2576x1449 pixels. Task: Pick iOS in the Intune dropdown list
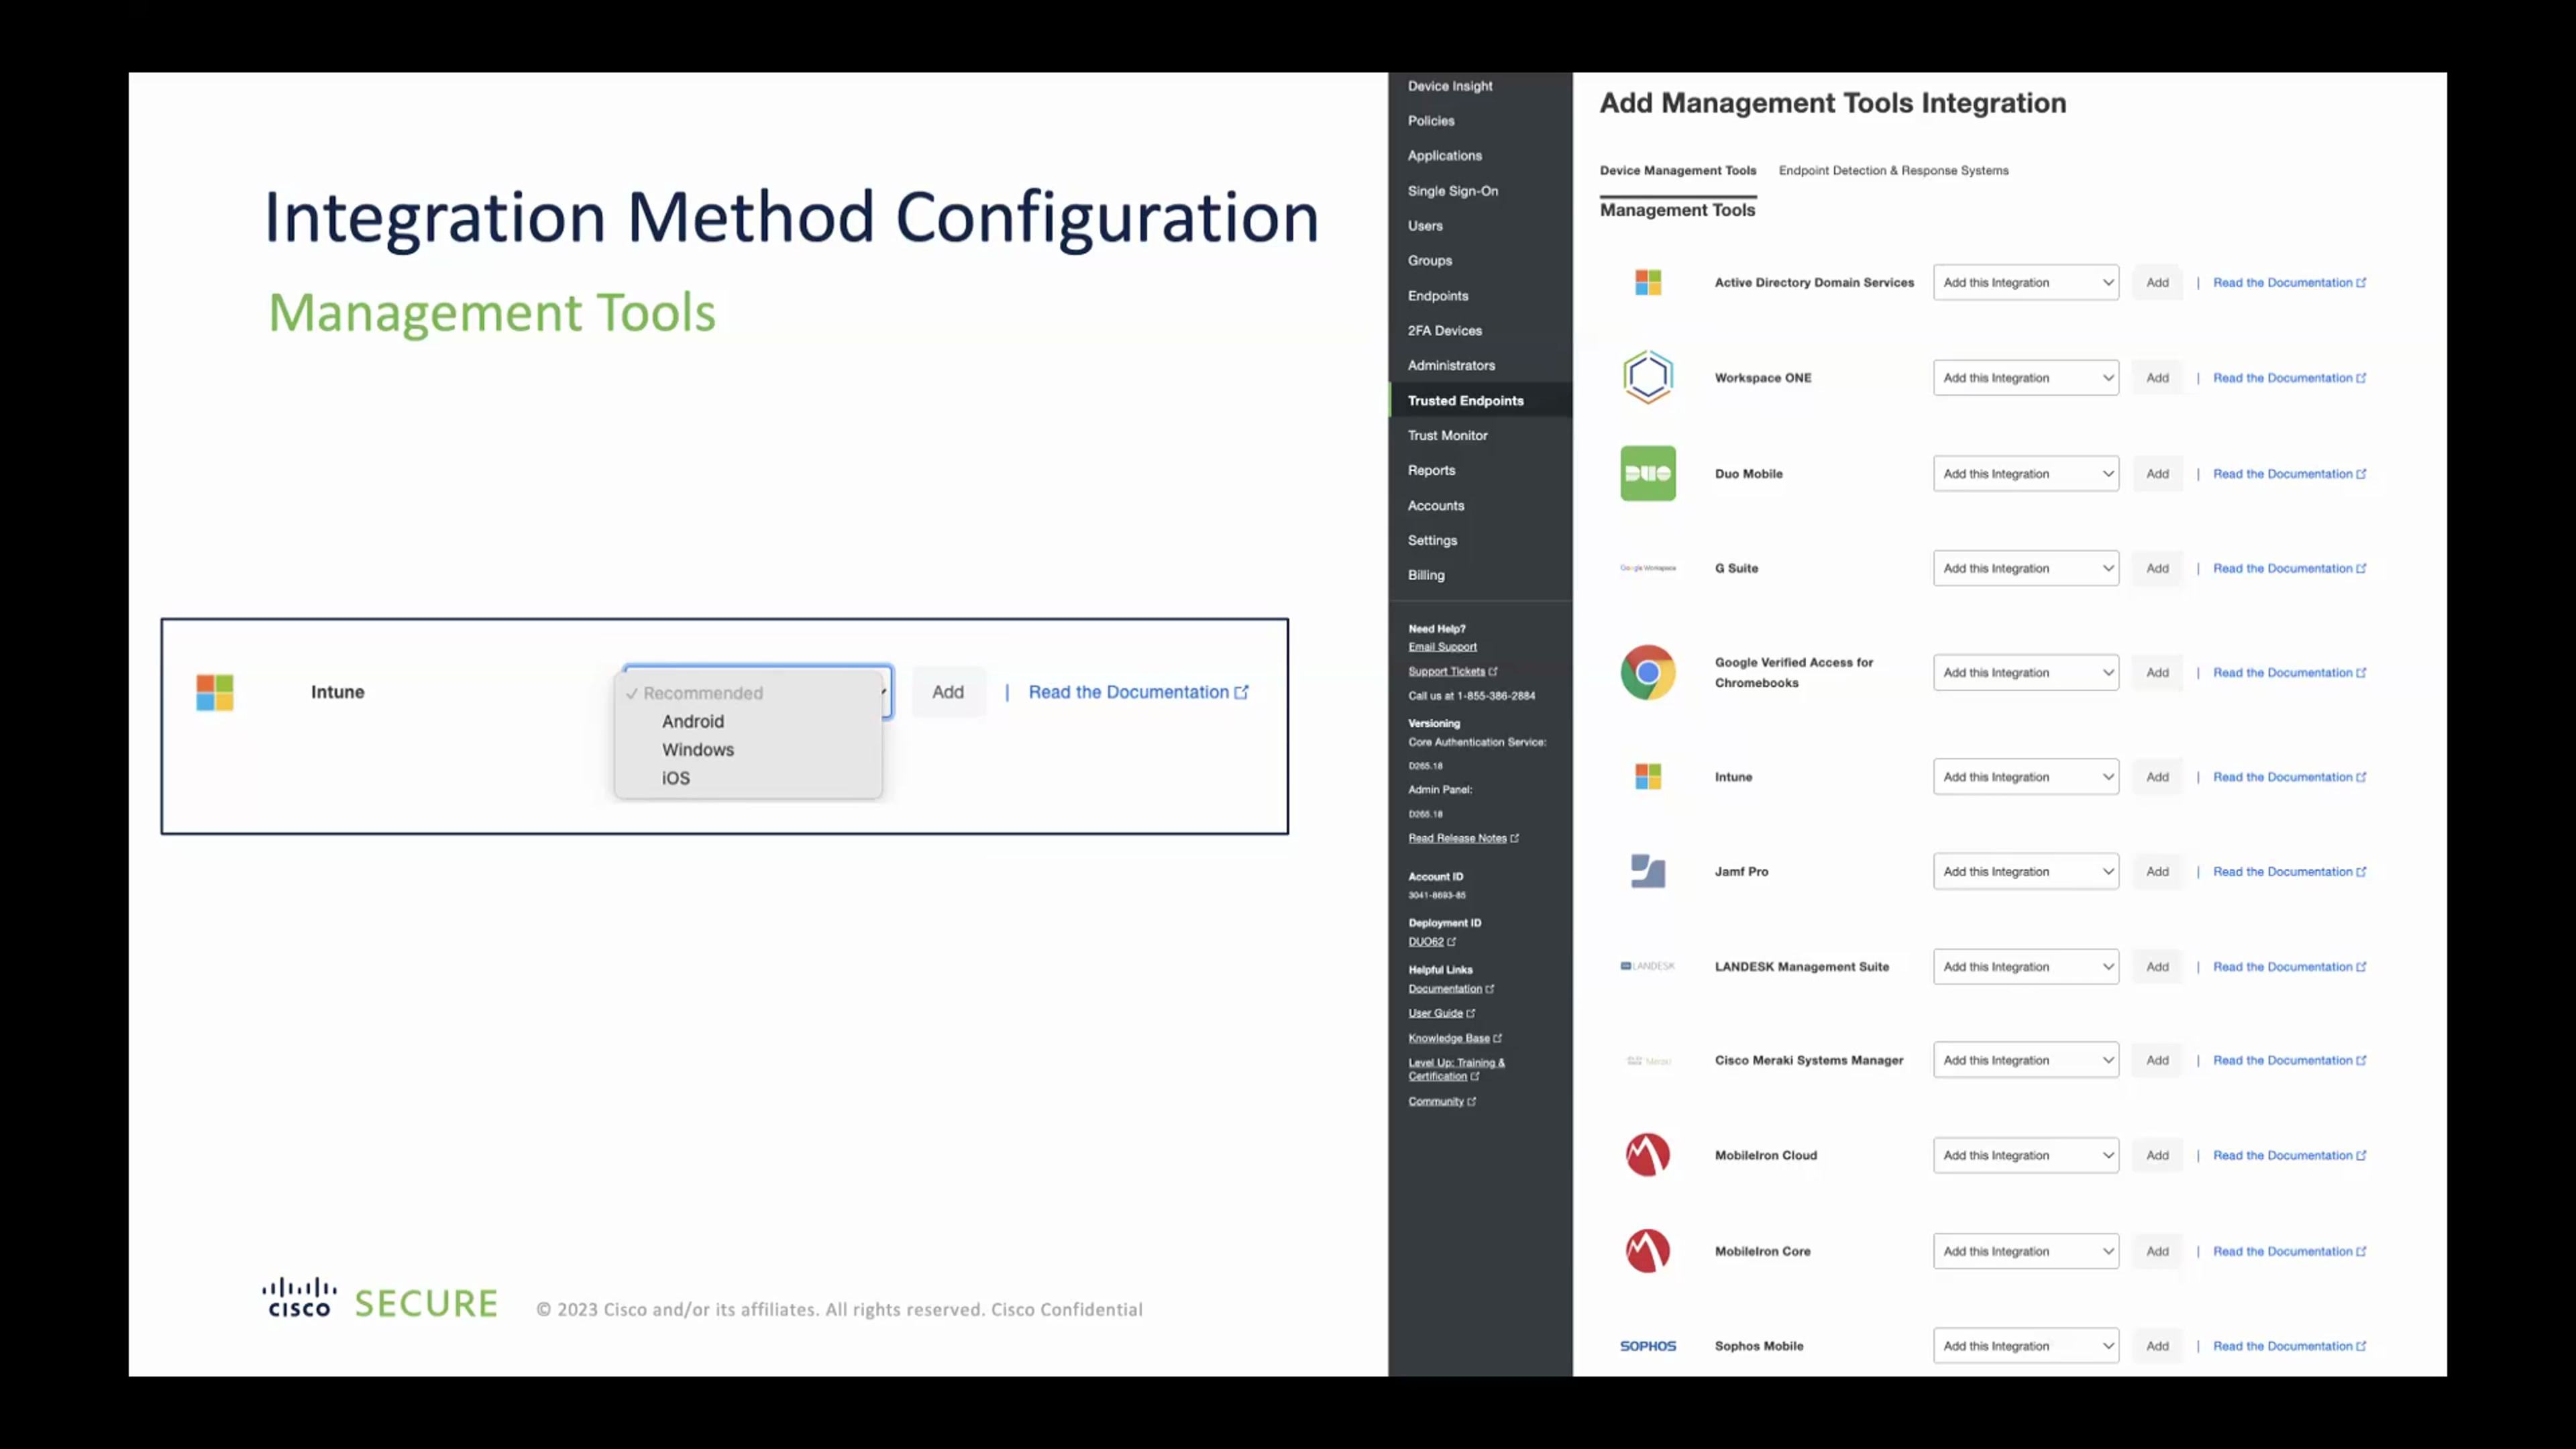pos(675,778)
